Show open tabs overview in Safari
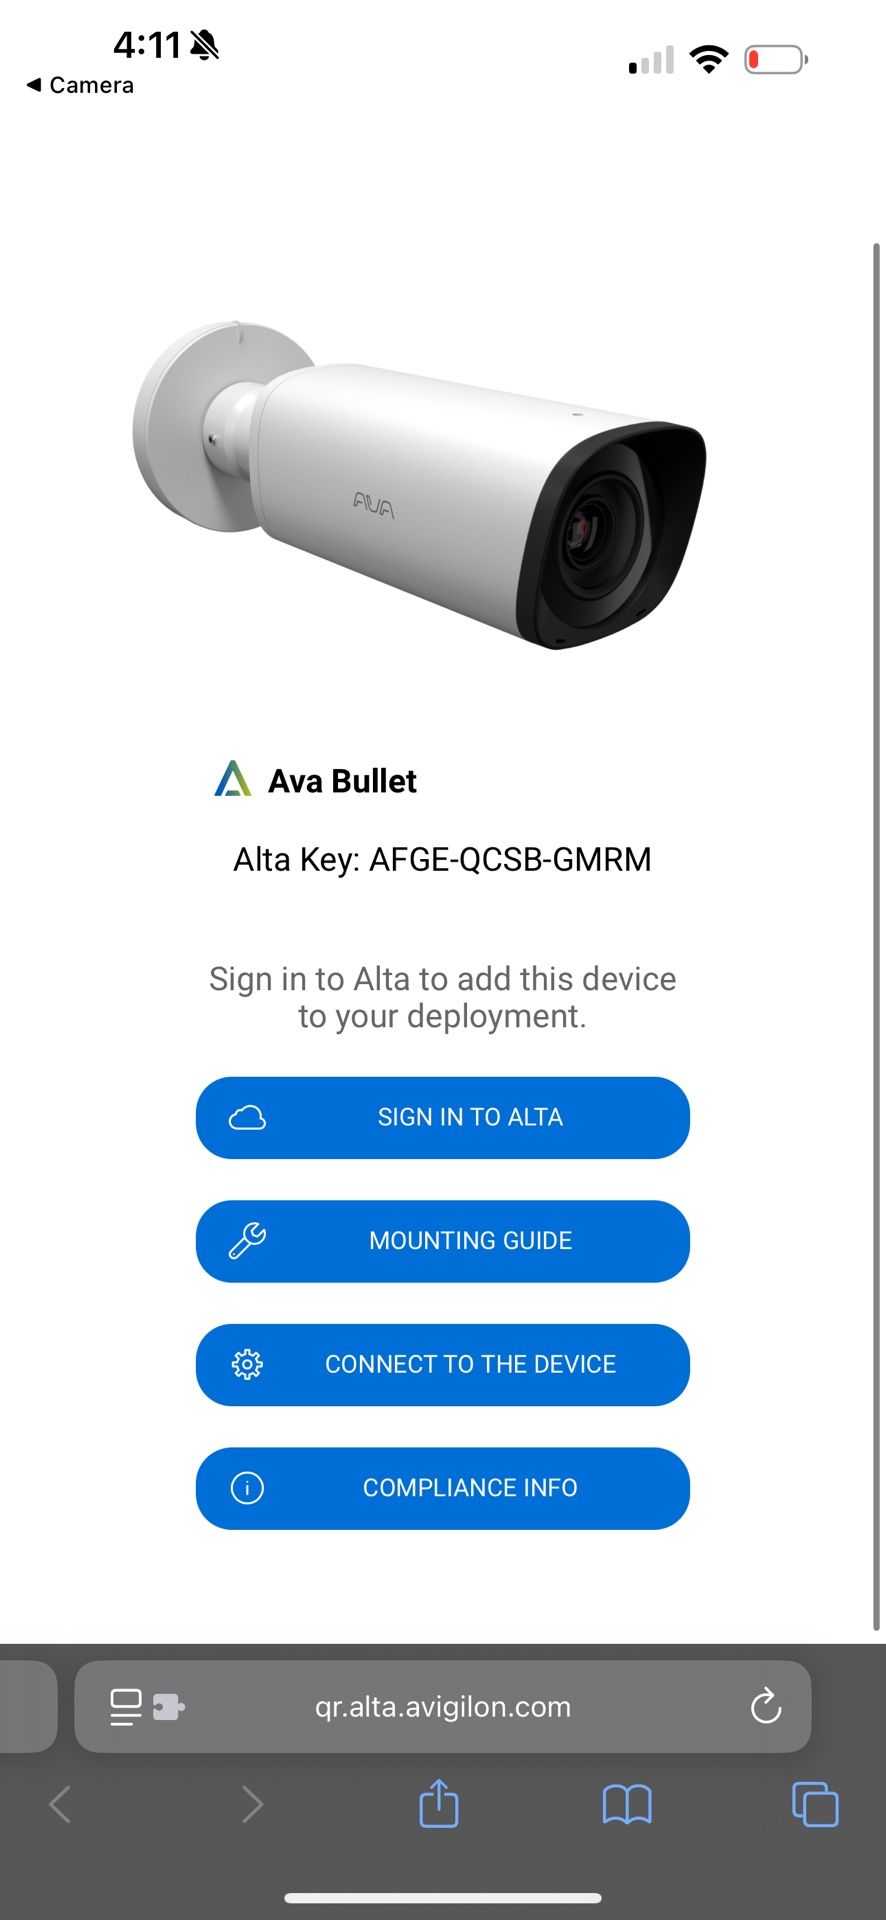This screenshot has width=886, height=1920. tap(815, 1804)
